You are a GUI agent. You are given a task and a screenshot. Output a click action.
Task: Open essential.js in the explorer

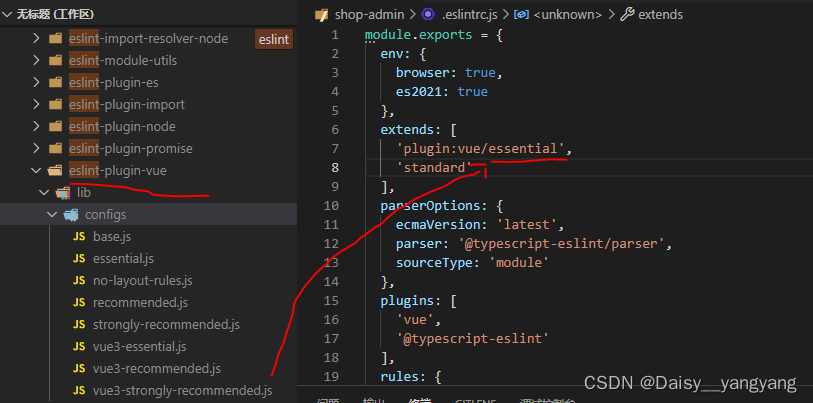(123, 259)
